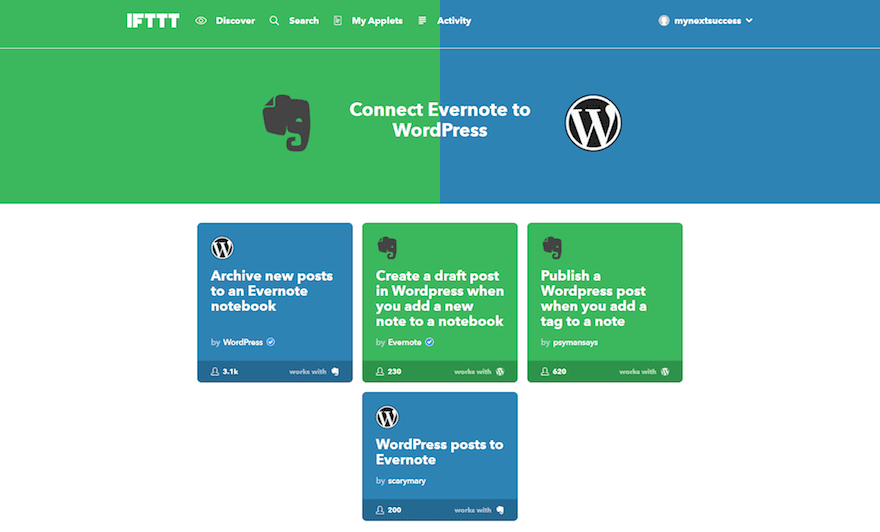
Task: Open the Search menu item
Action: click(x=304, y=21)
